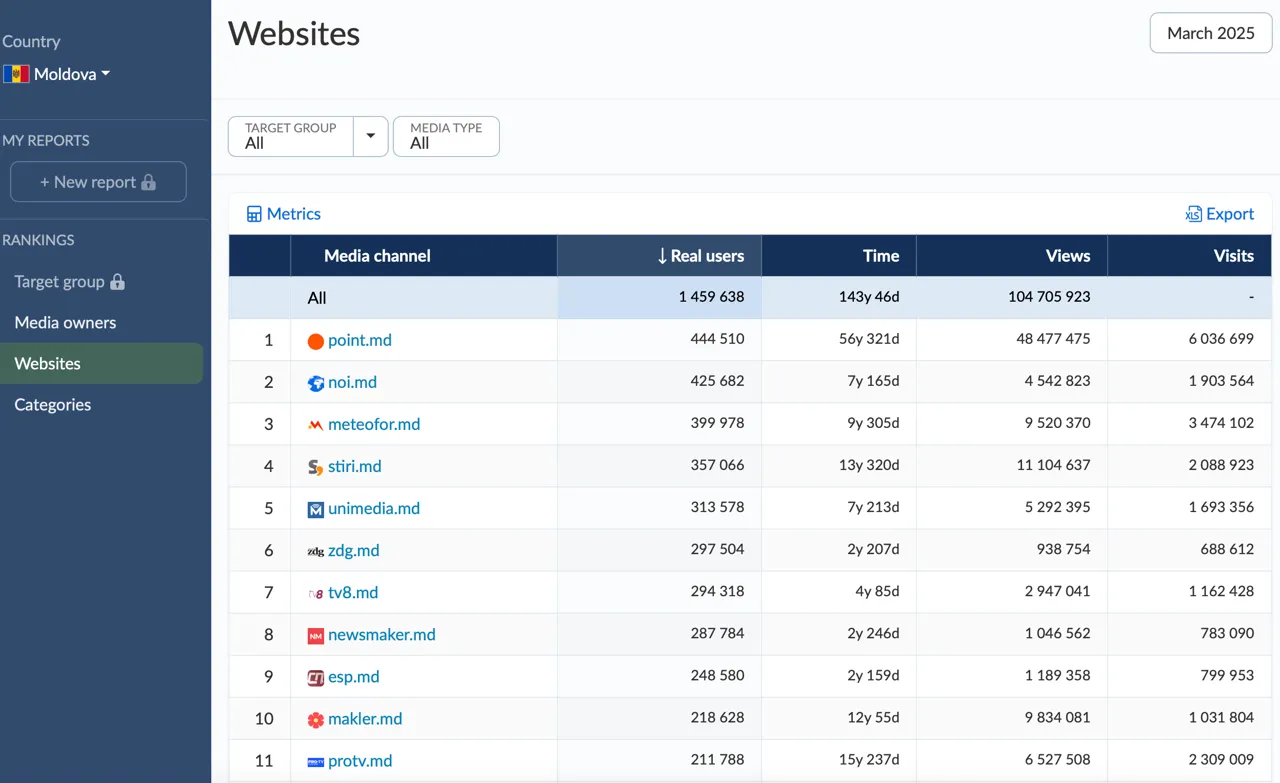Click total real users value 1 459 638
The image size is (1280, 783).
click(711, 297)
